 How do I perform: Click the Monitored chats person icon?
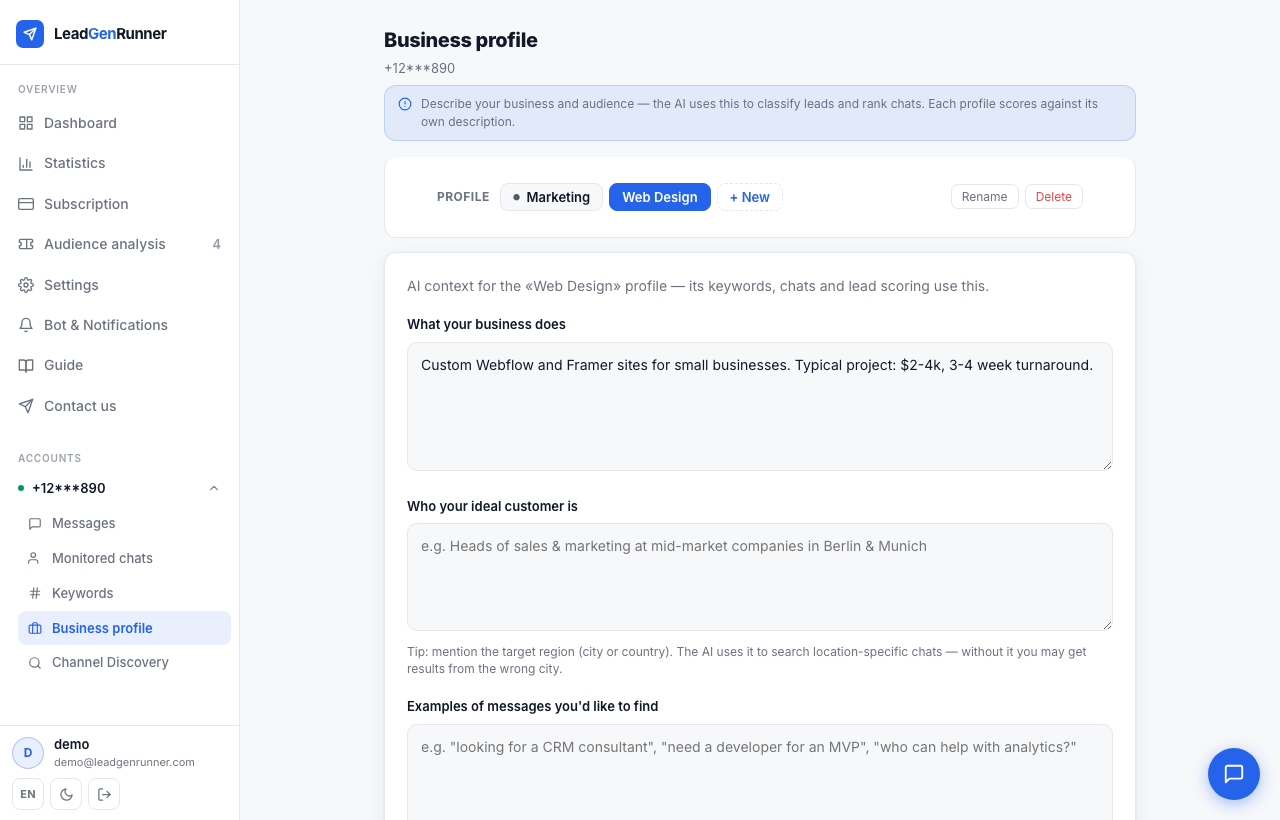click(35, 558)
